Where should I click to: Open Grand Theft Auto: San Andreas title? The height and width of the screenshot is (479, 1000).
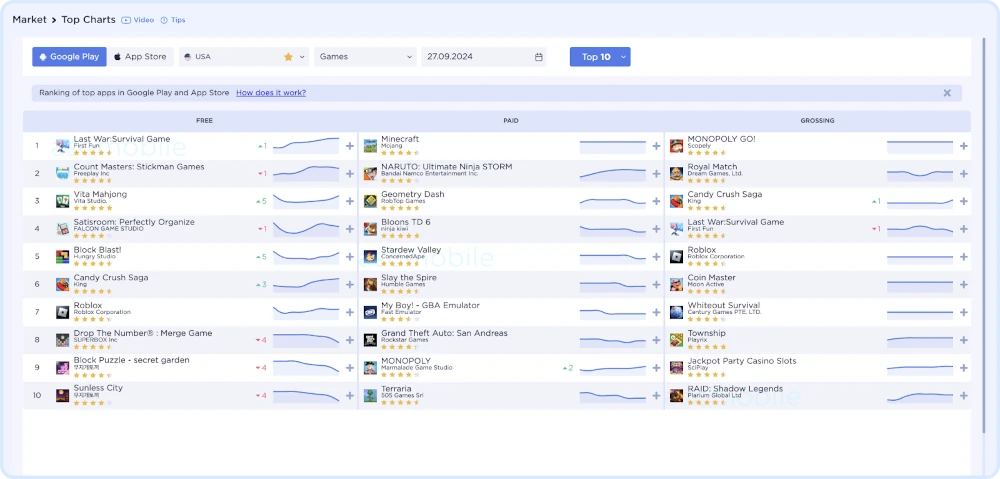445,333
